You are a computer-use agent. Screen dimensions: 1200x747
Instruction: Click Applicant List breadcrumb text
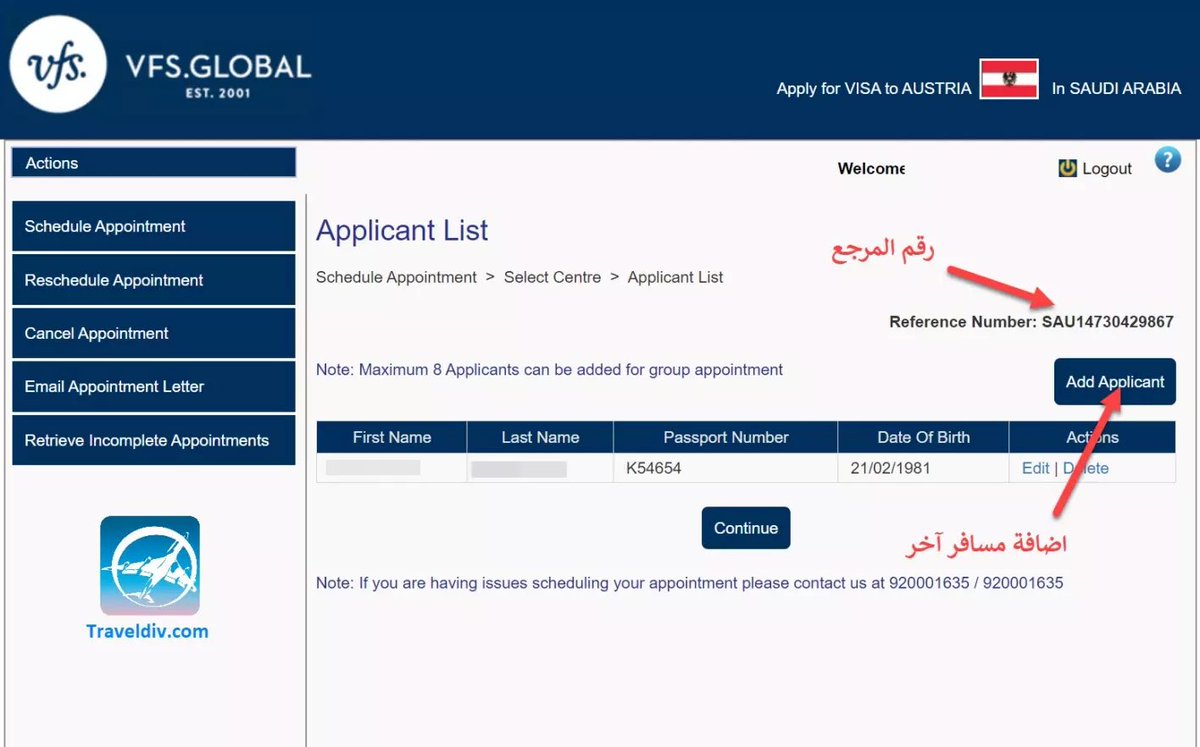(675, 277)
